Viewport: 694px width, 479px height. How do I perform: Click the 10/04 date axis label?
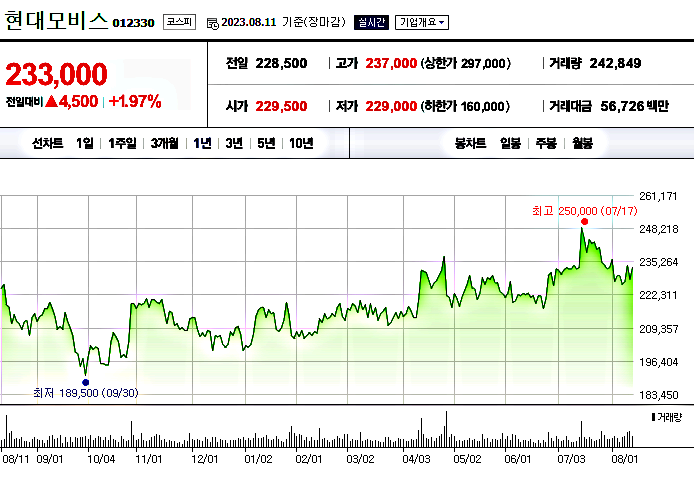point(101,459)
